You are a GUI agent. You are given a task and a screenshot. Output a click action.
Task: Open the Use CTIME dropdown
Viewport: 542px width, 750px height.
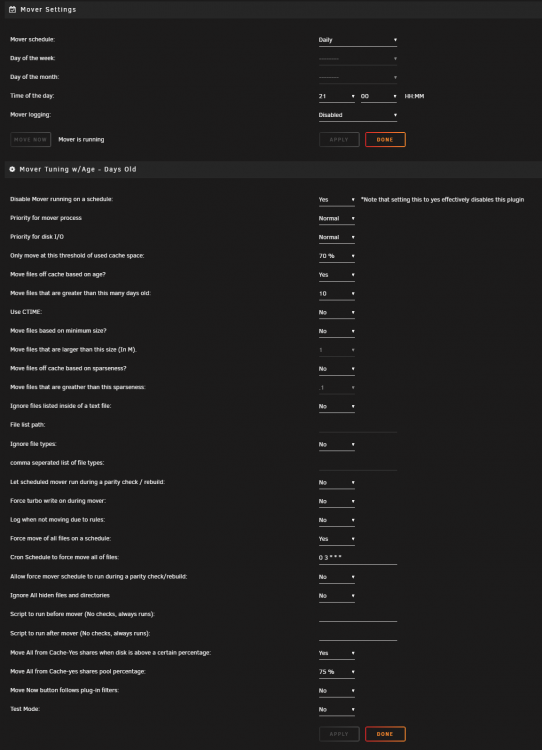pos(337,312)
